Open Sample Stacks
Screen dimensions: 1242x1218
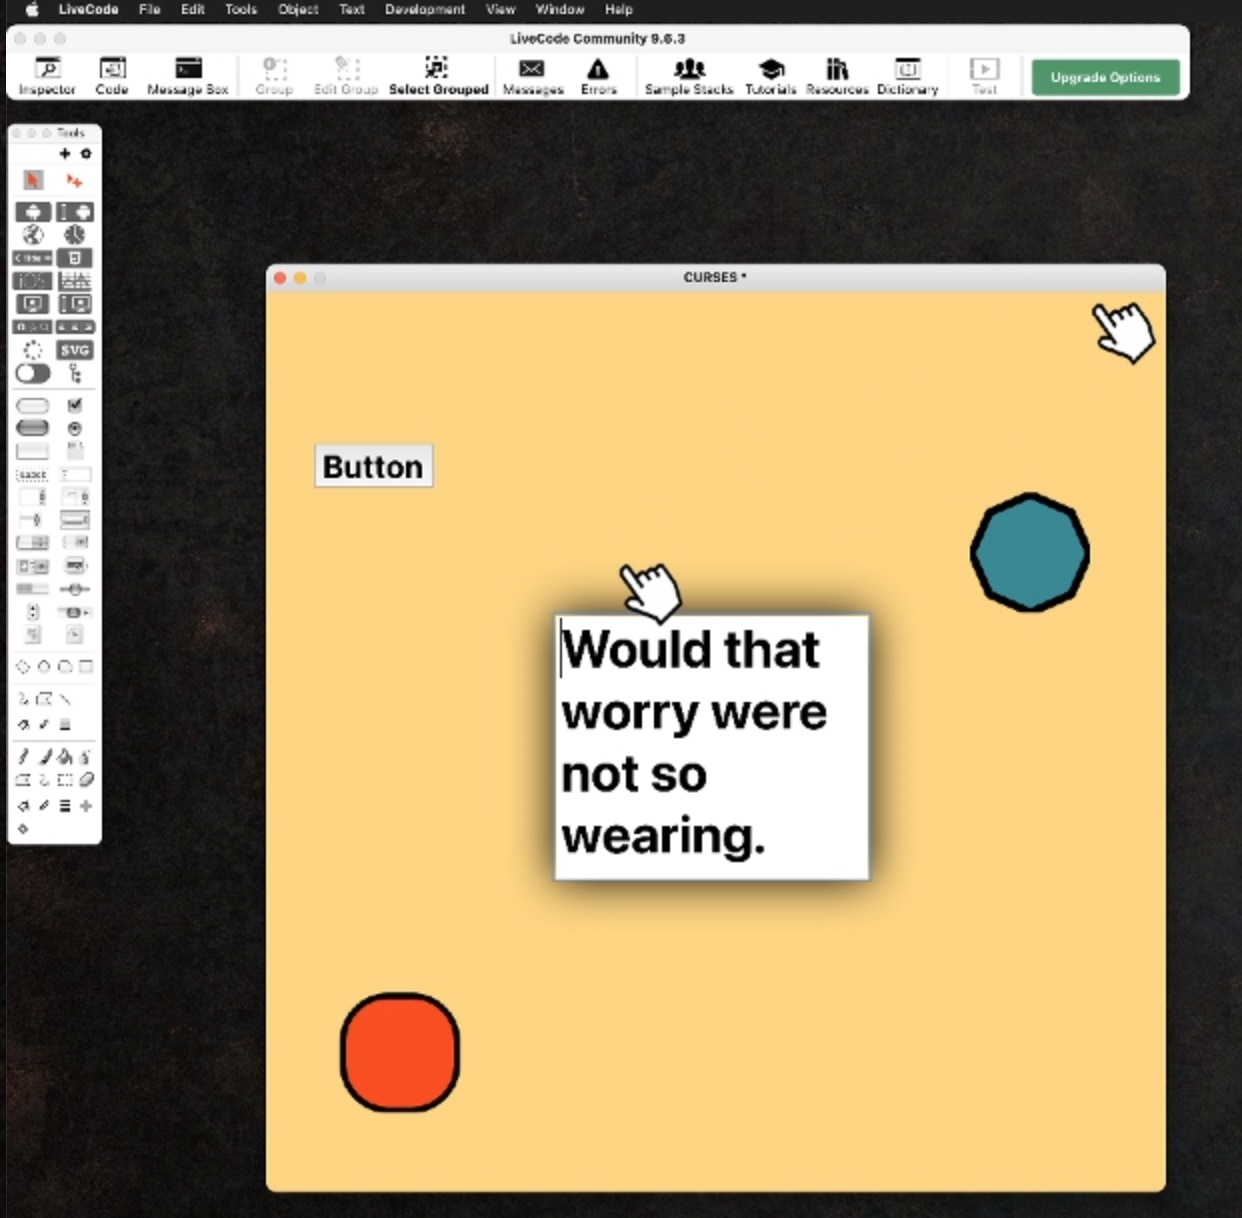click(689, 76)
